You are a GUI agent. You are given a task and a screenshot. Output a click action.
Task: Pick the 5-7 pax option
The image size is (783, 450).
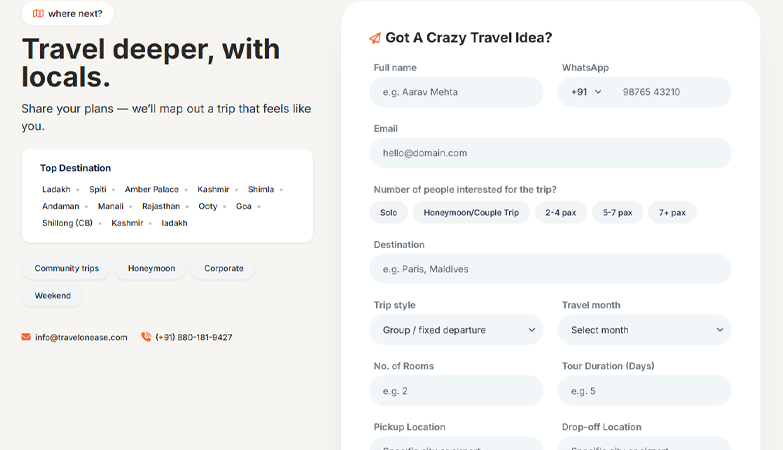pyautogui.click(x=617, y=212)
